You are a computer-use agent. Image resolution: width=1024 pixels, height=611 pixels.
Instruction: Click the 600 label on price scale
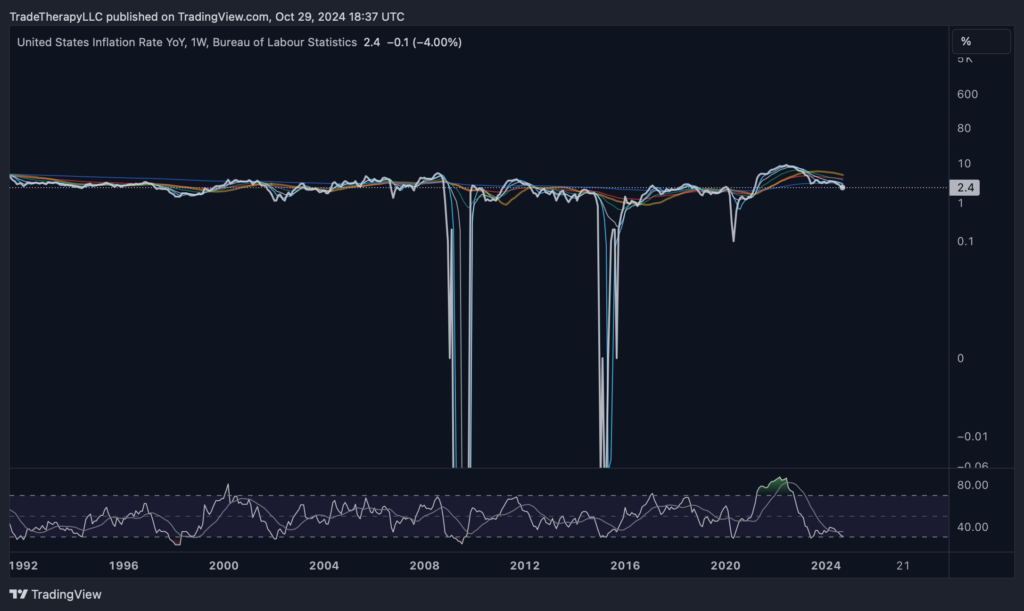pos(967,94)
